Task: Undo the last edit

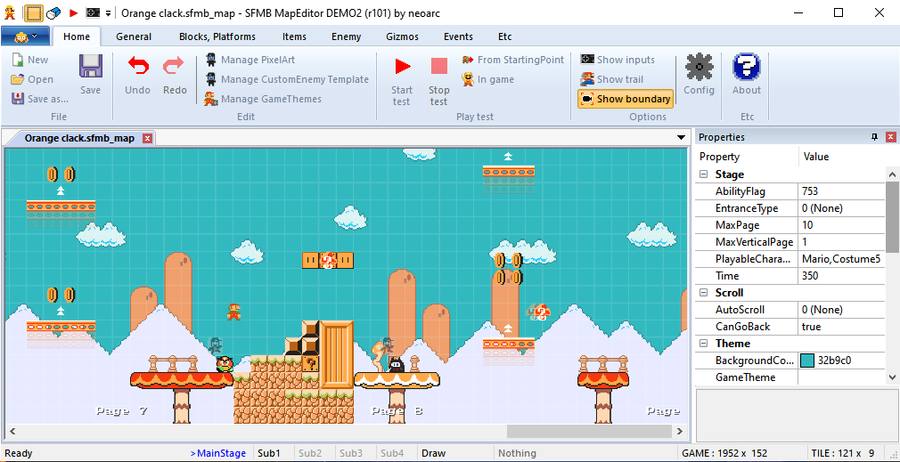Action: coord(138,75)
